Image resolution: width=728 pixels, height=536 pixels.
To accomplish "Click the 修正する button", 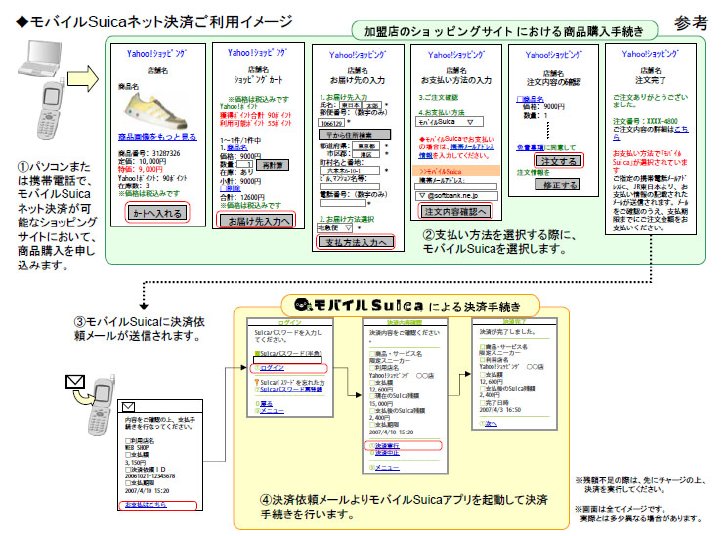I will click(x=559, y=184).
